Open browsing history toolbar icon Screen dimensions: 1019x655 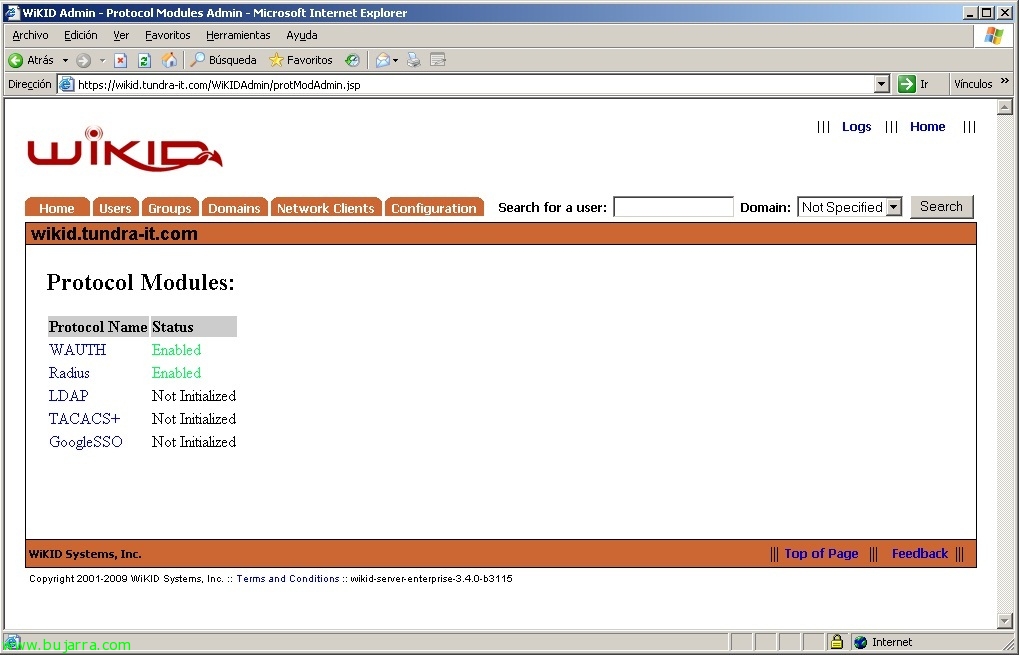[352, 60]
